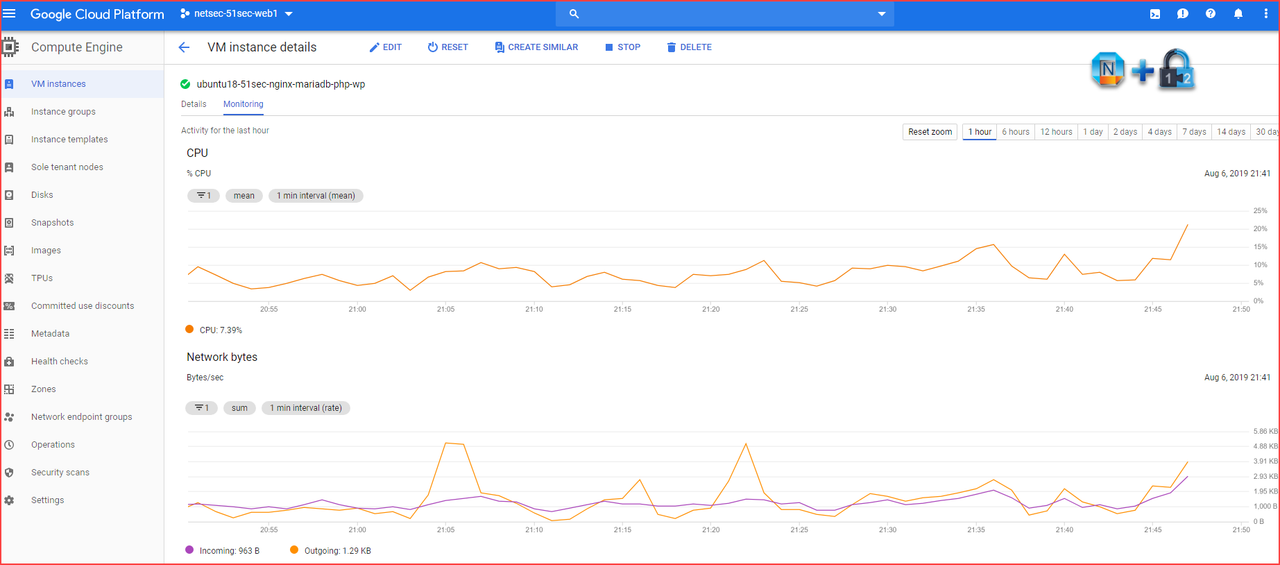Switch to the Monitoring tab
This screenshot has width=1280, height=565.
click(243, 104)
